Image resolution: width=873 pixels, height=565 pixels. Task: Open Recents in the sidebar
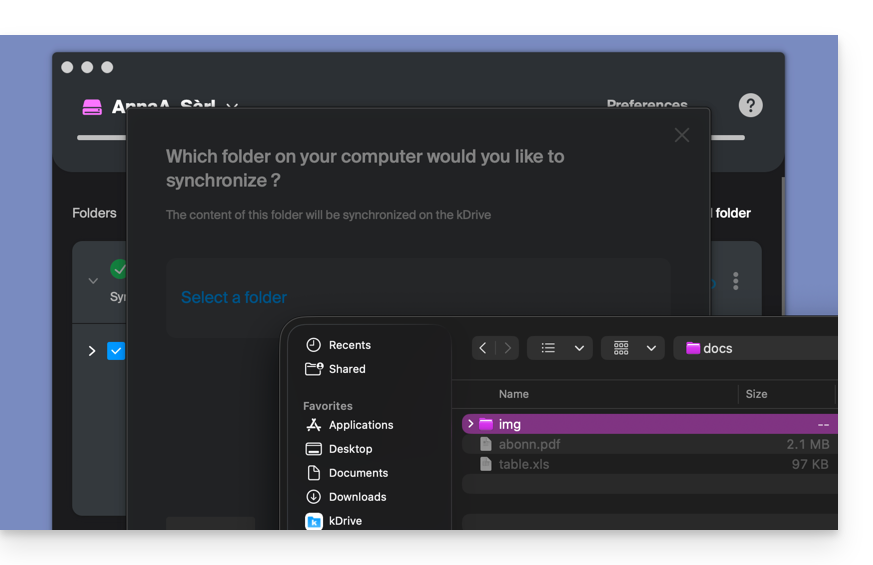pyautogui.click(x=349, y=345)
